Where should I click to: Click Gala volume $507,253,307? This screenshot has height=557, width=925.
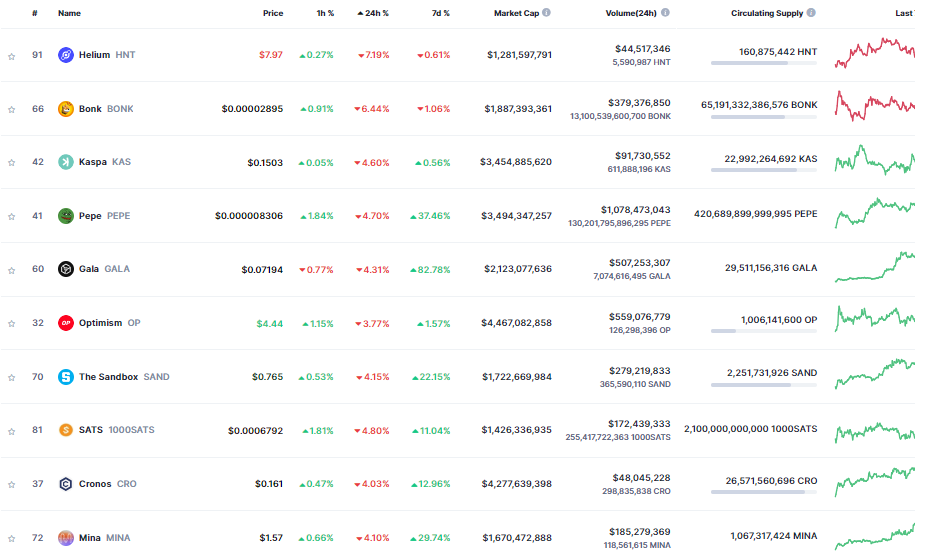639,263
